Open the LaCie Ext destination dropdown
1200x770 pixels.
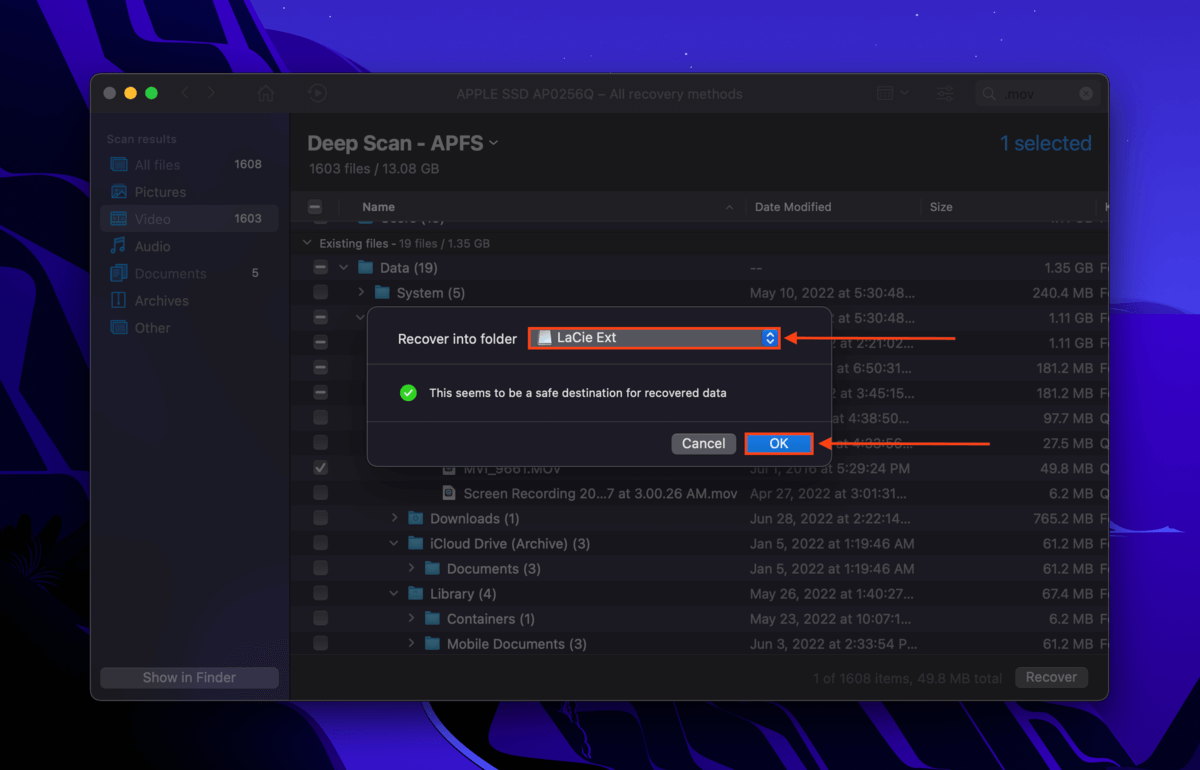[x=654, y=338]
